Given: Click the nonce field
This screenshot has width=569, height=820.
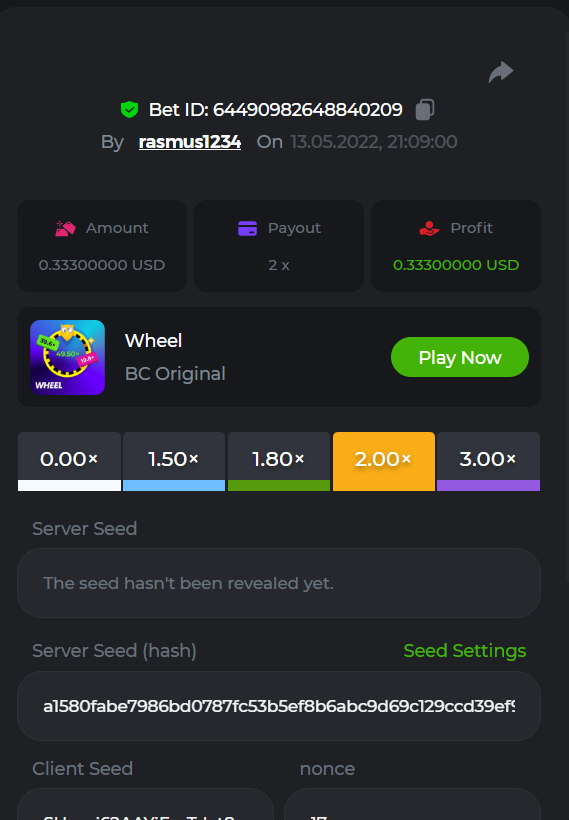Looking at the screenshot, I should click(x=413, y=804).
